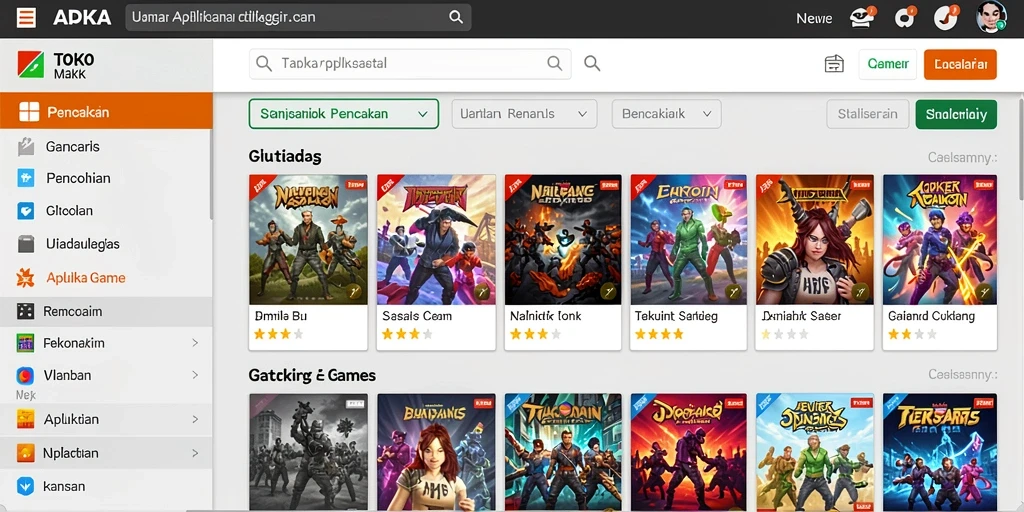Click the gray Uiadaulegias icon
Viewport: 1024px width, 512px height.
coord(25,244)
